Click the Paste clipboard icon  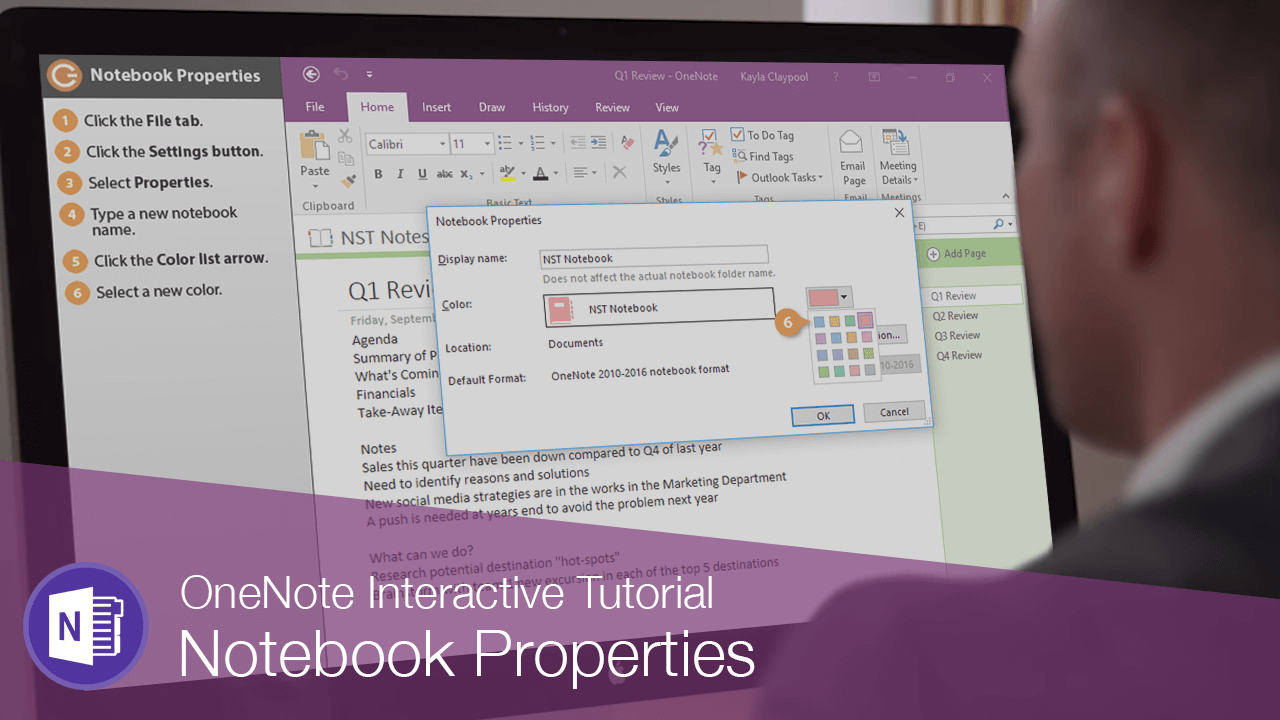315,145
